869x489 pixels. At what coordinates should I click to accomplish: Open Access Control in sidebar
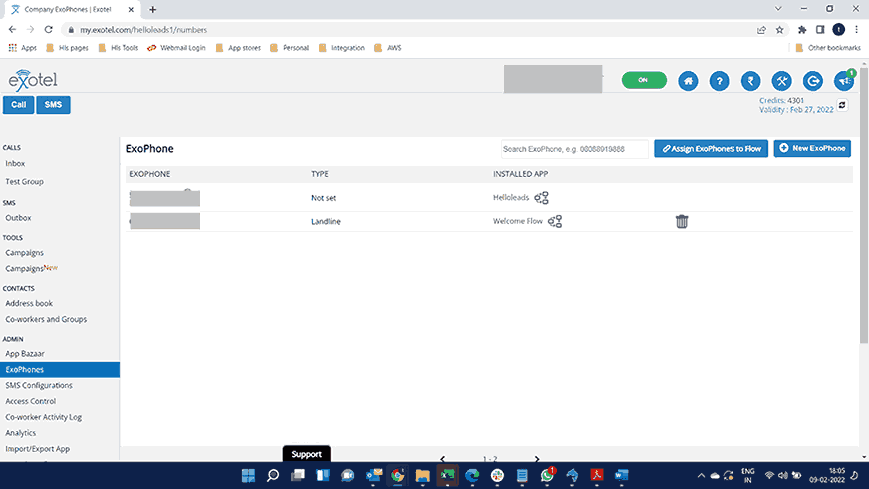pos(30,401)
